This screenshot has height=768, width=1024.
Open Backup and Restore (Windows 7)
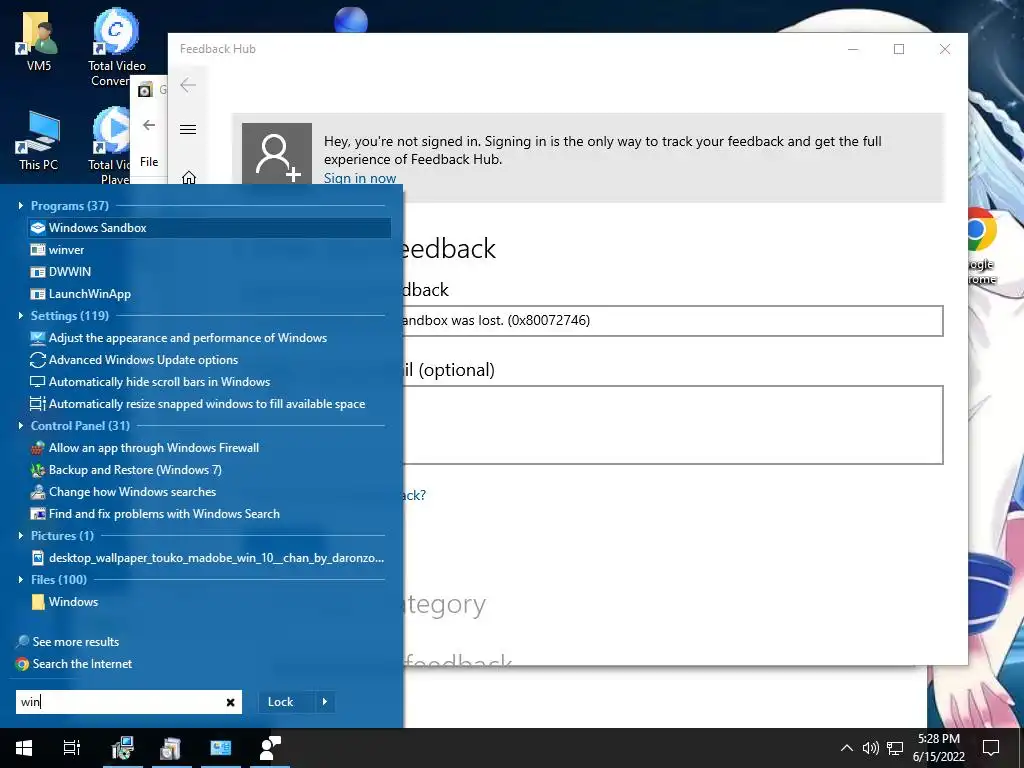tap(126, 470)
